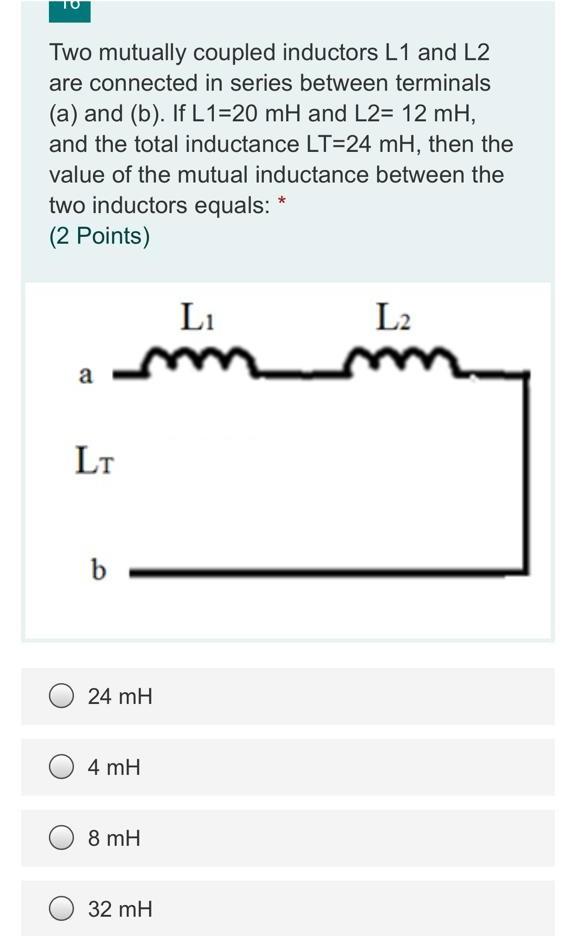Click the (2 Points) label
The height and width of the screenshot is (936, 576).
coord(97,238)
